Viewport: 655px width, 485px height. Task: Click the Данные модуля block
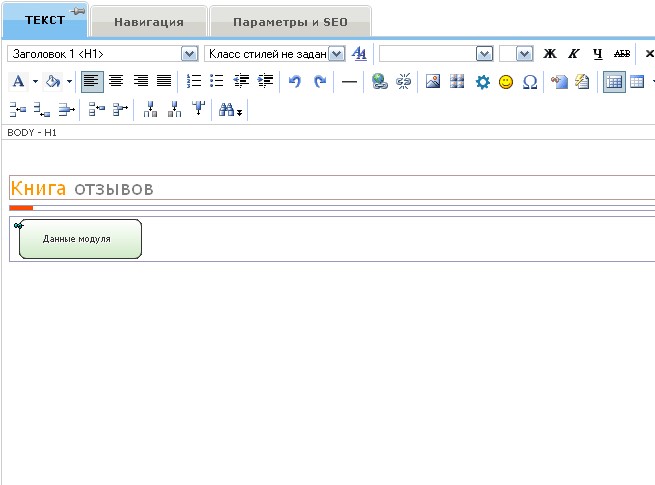pos(77,240)
